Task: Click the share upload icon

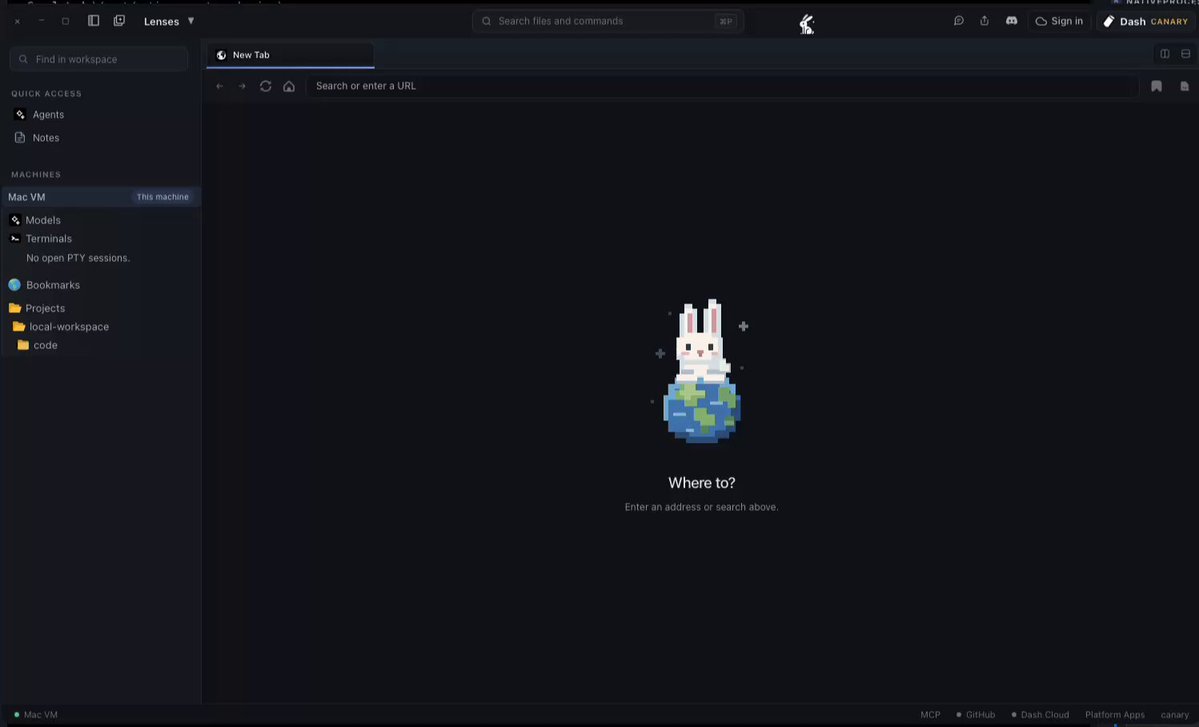Action: click(984, 21)
